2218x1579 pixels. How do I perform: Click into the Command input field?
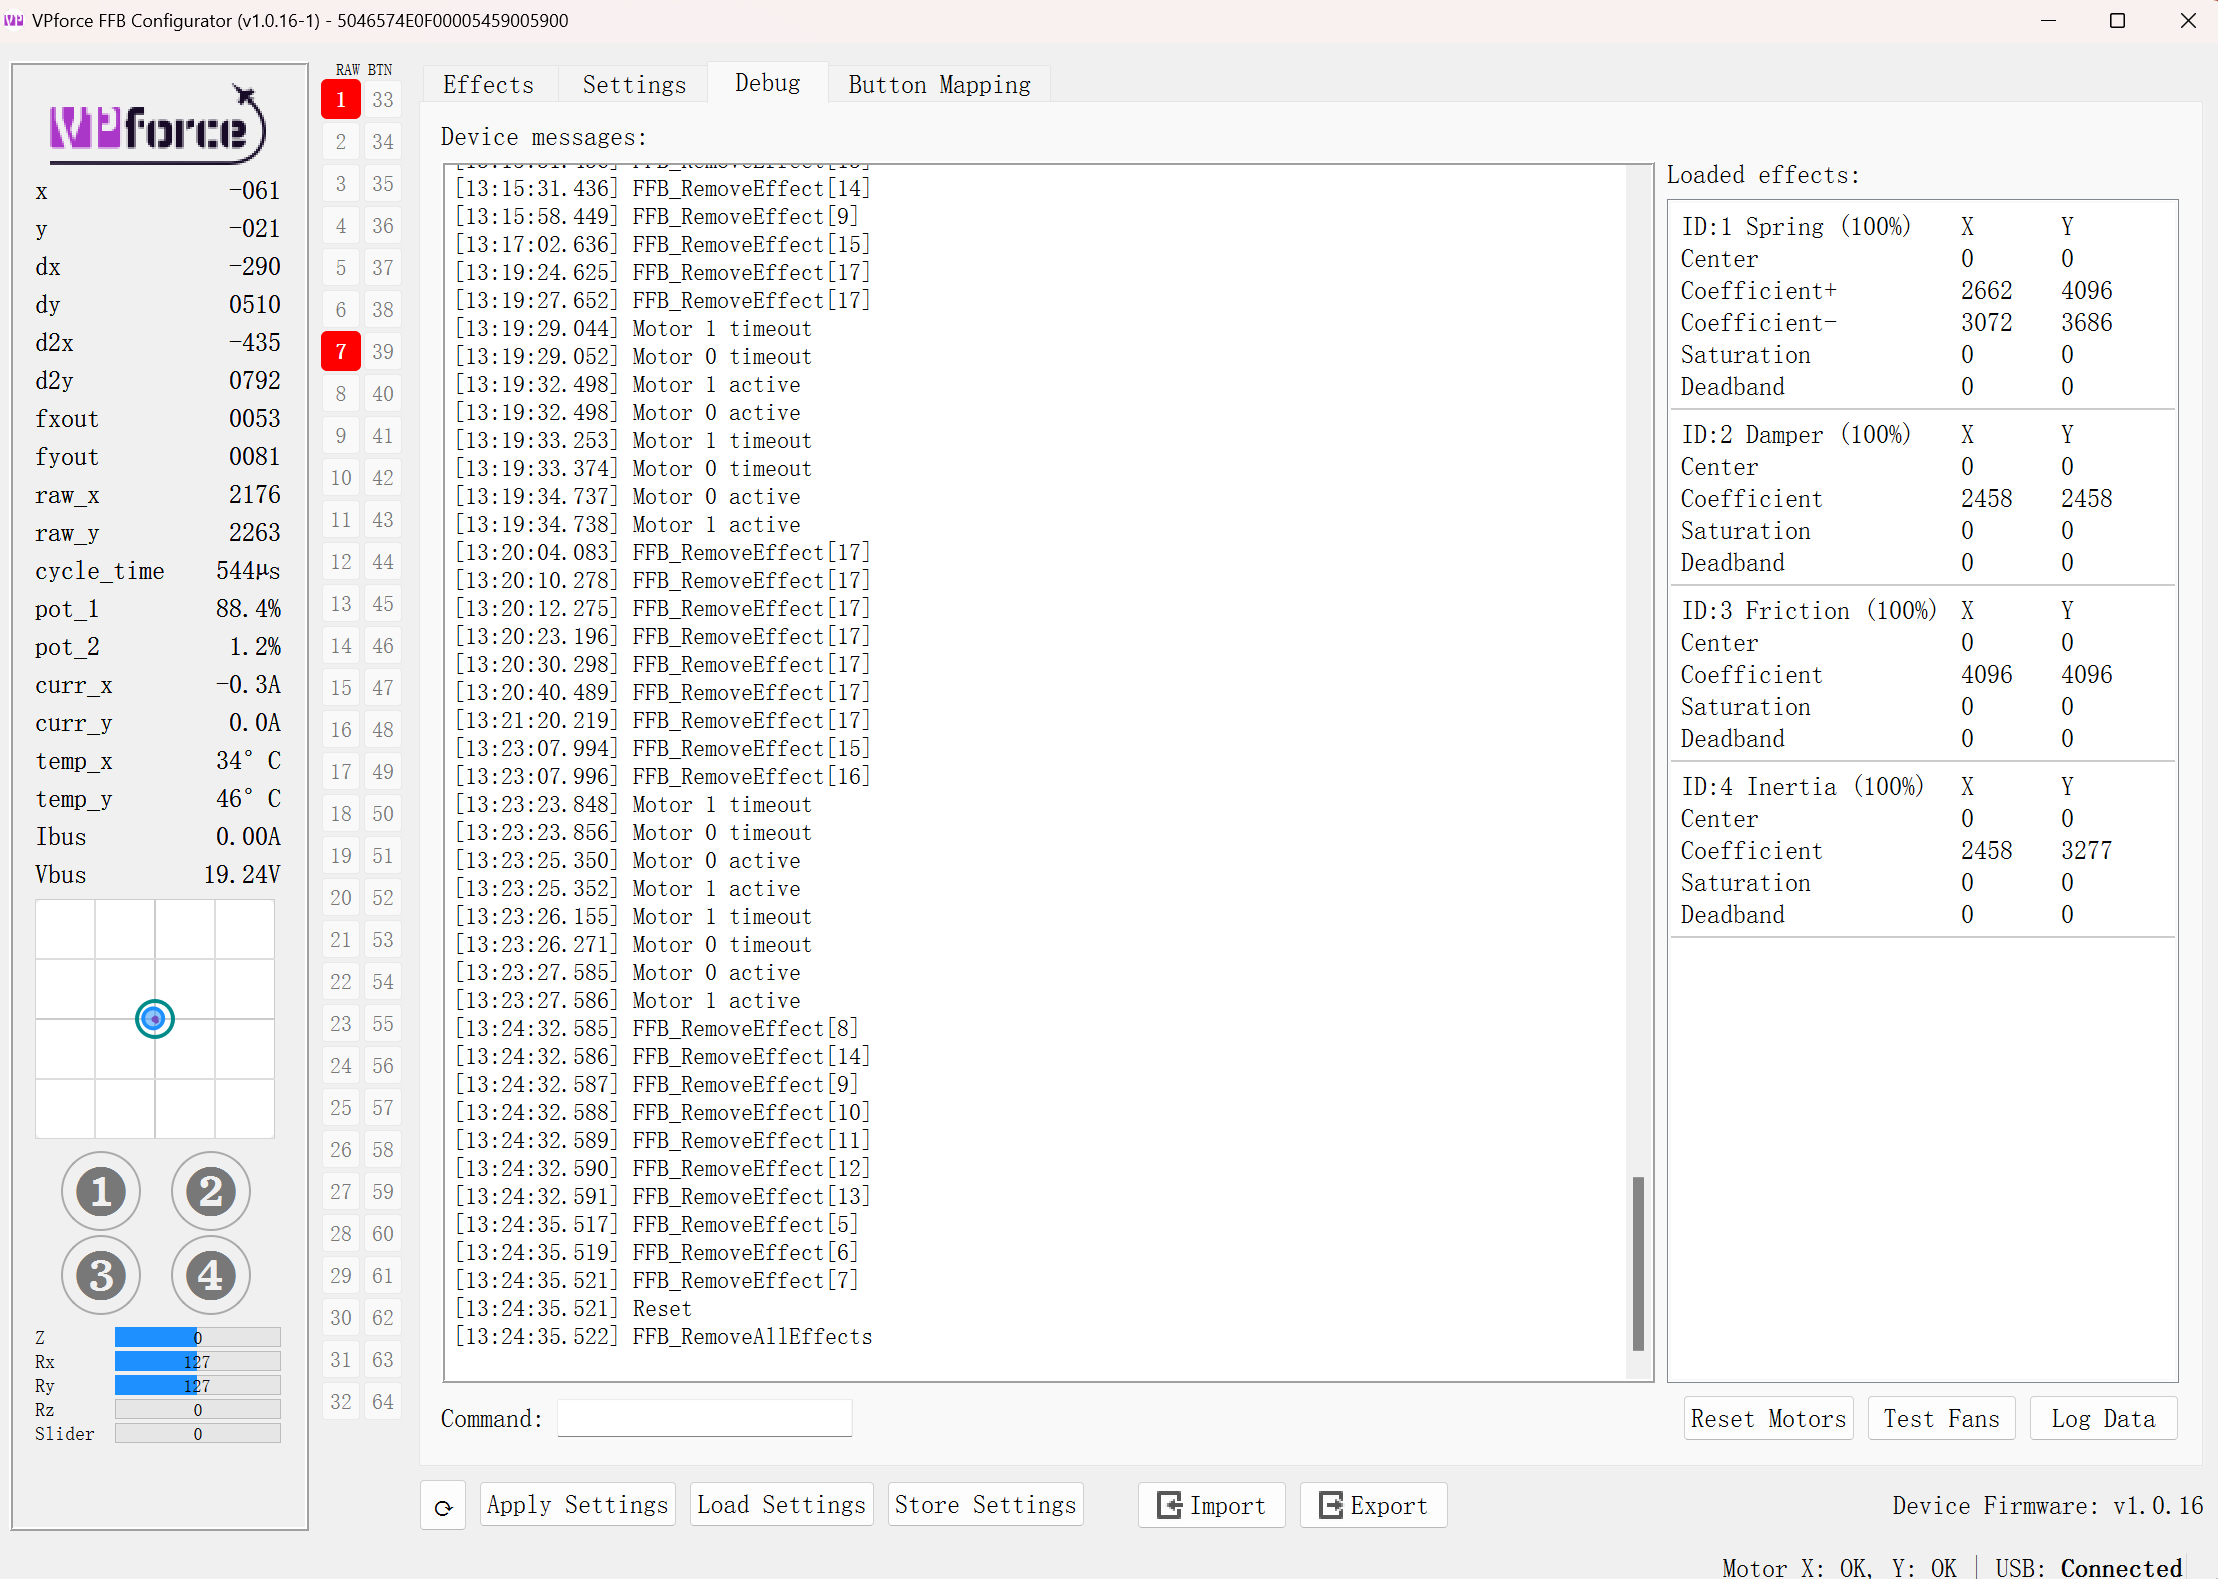(x=704, y=1419)
